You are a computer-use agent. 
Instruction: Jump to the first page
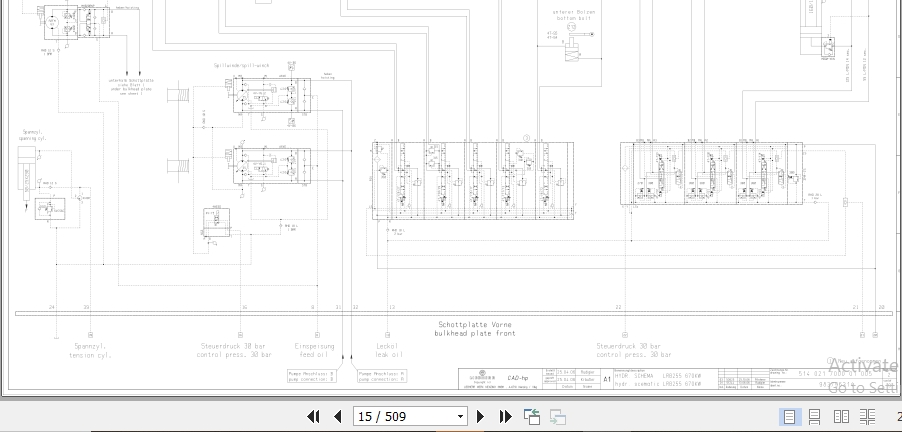pos(313,416)
